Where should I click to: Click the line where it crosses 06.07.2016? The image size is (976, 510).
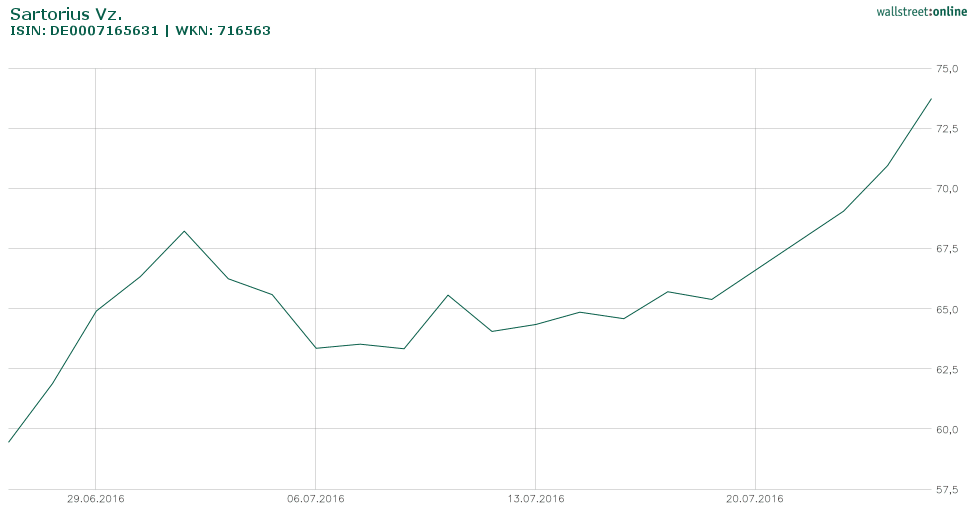315,348
